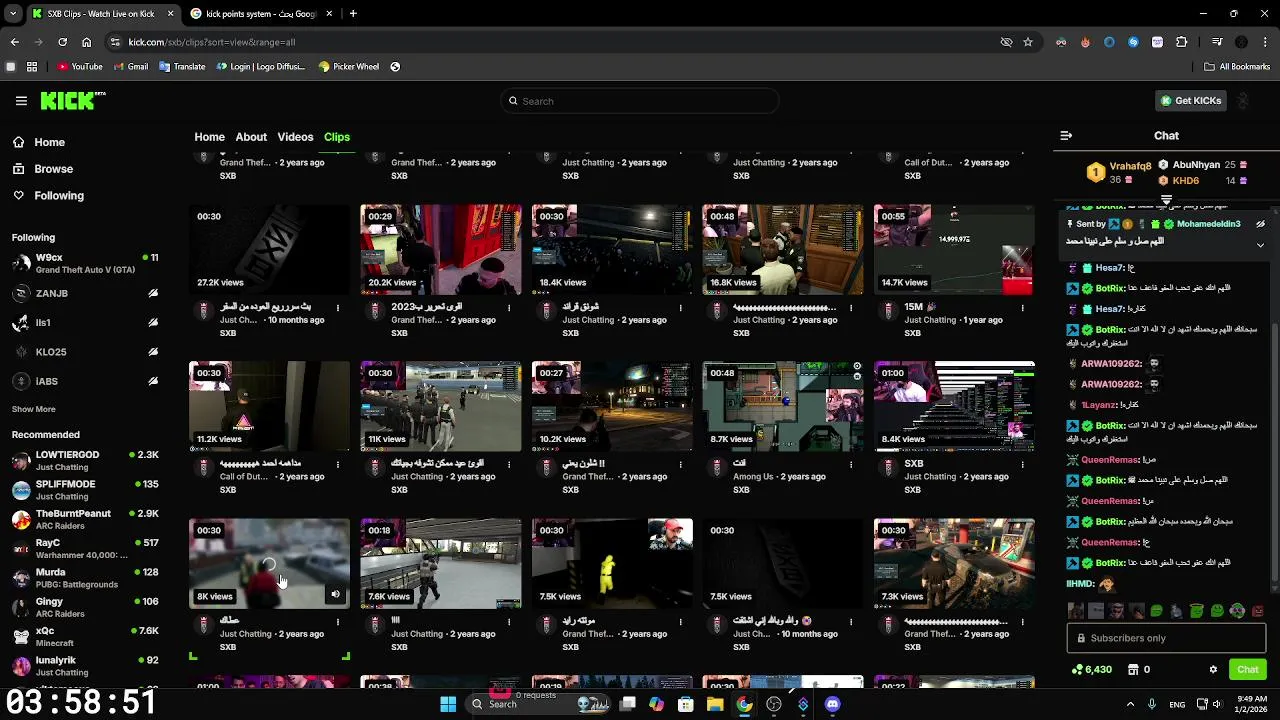This screenshot has height=720, width=1280.
Task: Play the 14.7K views clip thumbnail
Action: pos(954,250)
